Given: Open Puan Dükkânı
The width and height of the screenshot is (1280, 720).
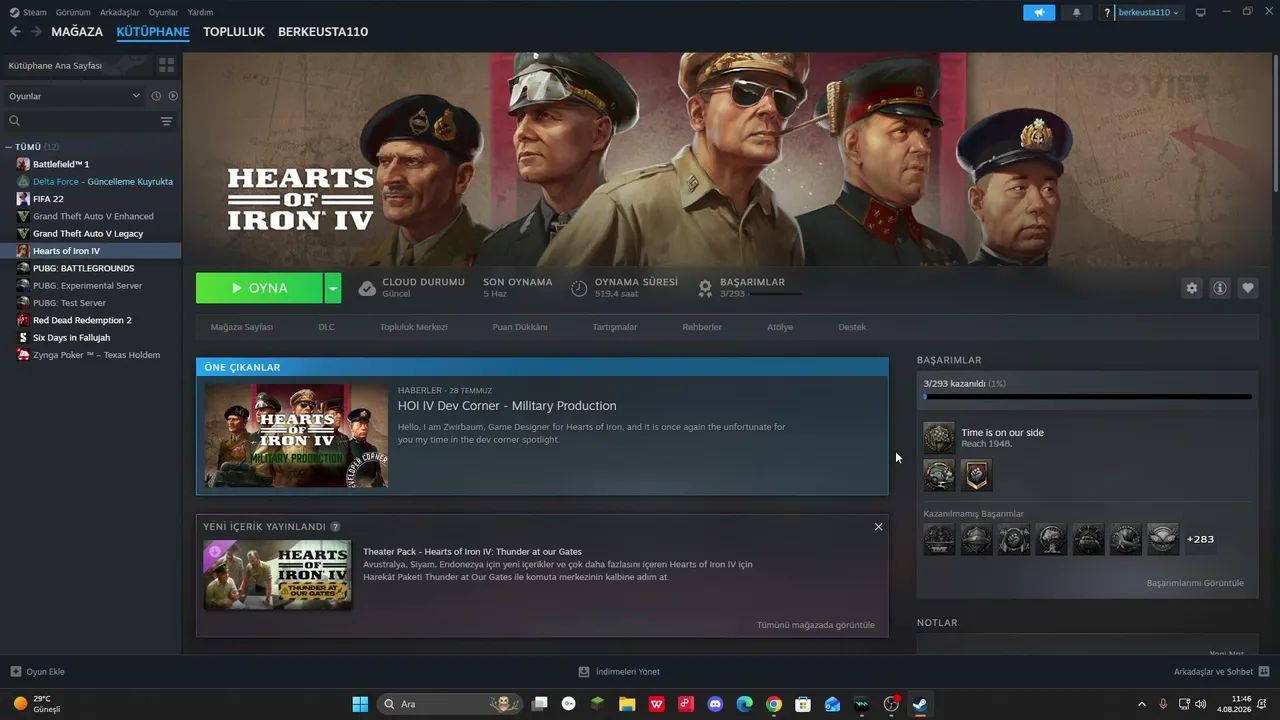Looking at the screenshot, I should [x=520, y=327].
